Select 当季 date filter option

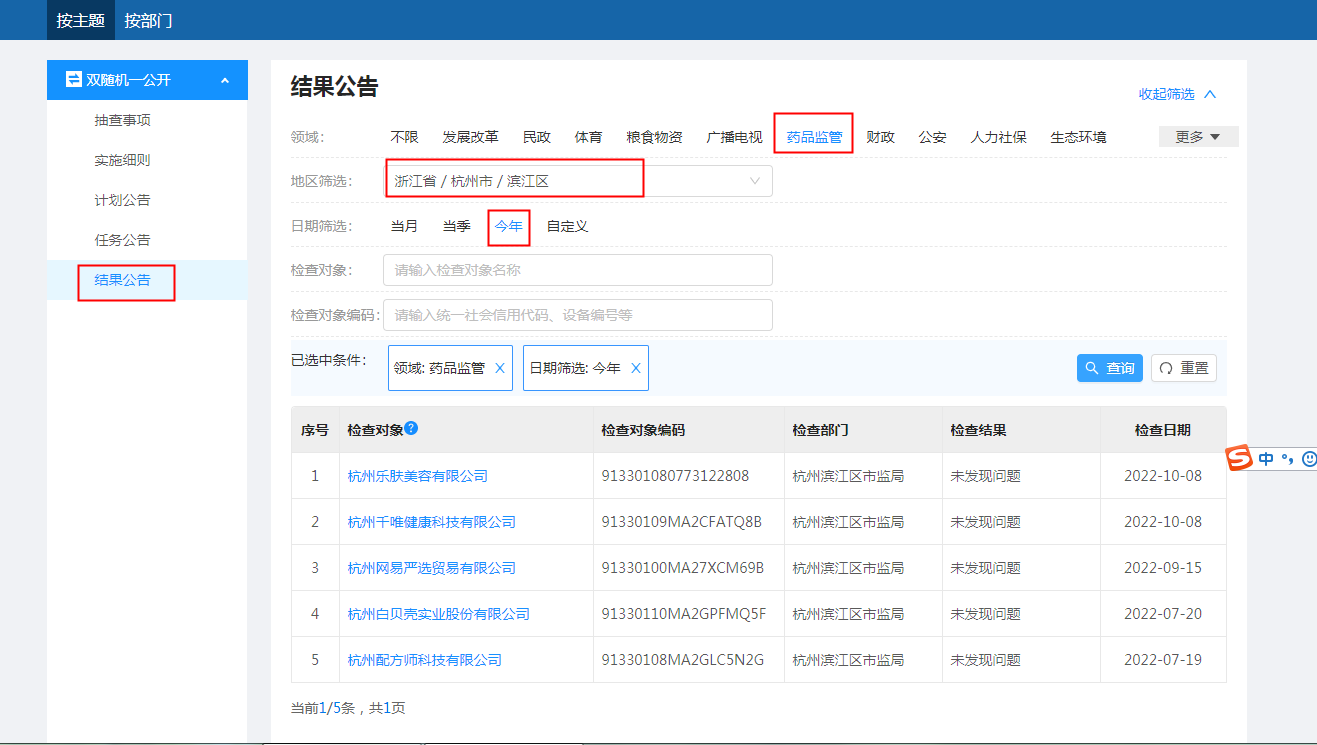tap(456, 226)
